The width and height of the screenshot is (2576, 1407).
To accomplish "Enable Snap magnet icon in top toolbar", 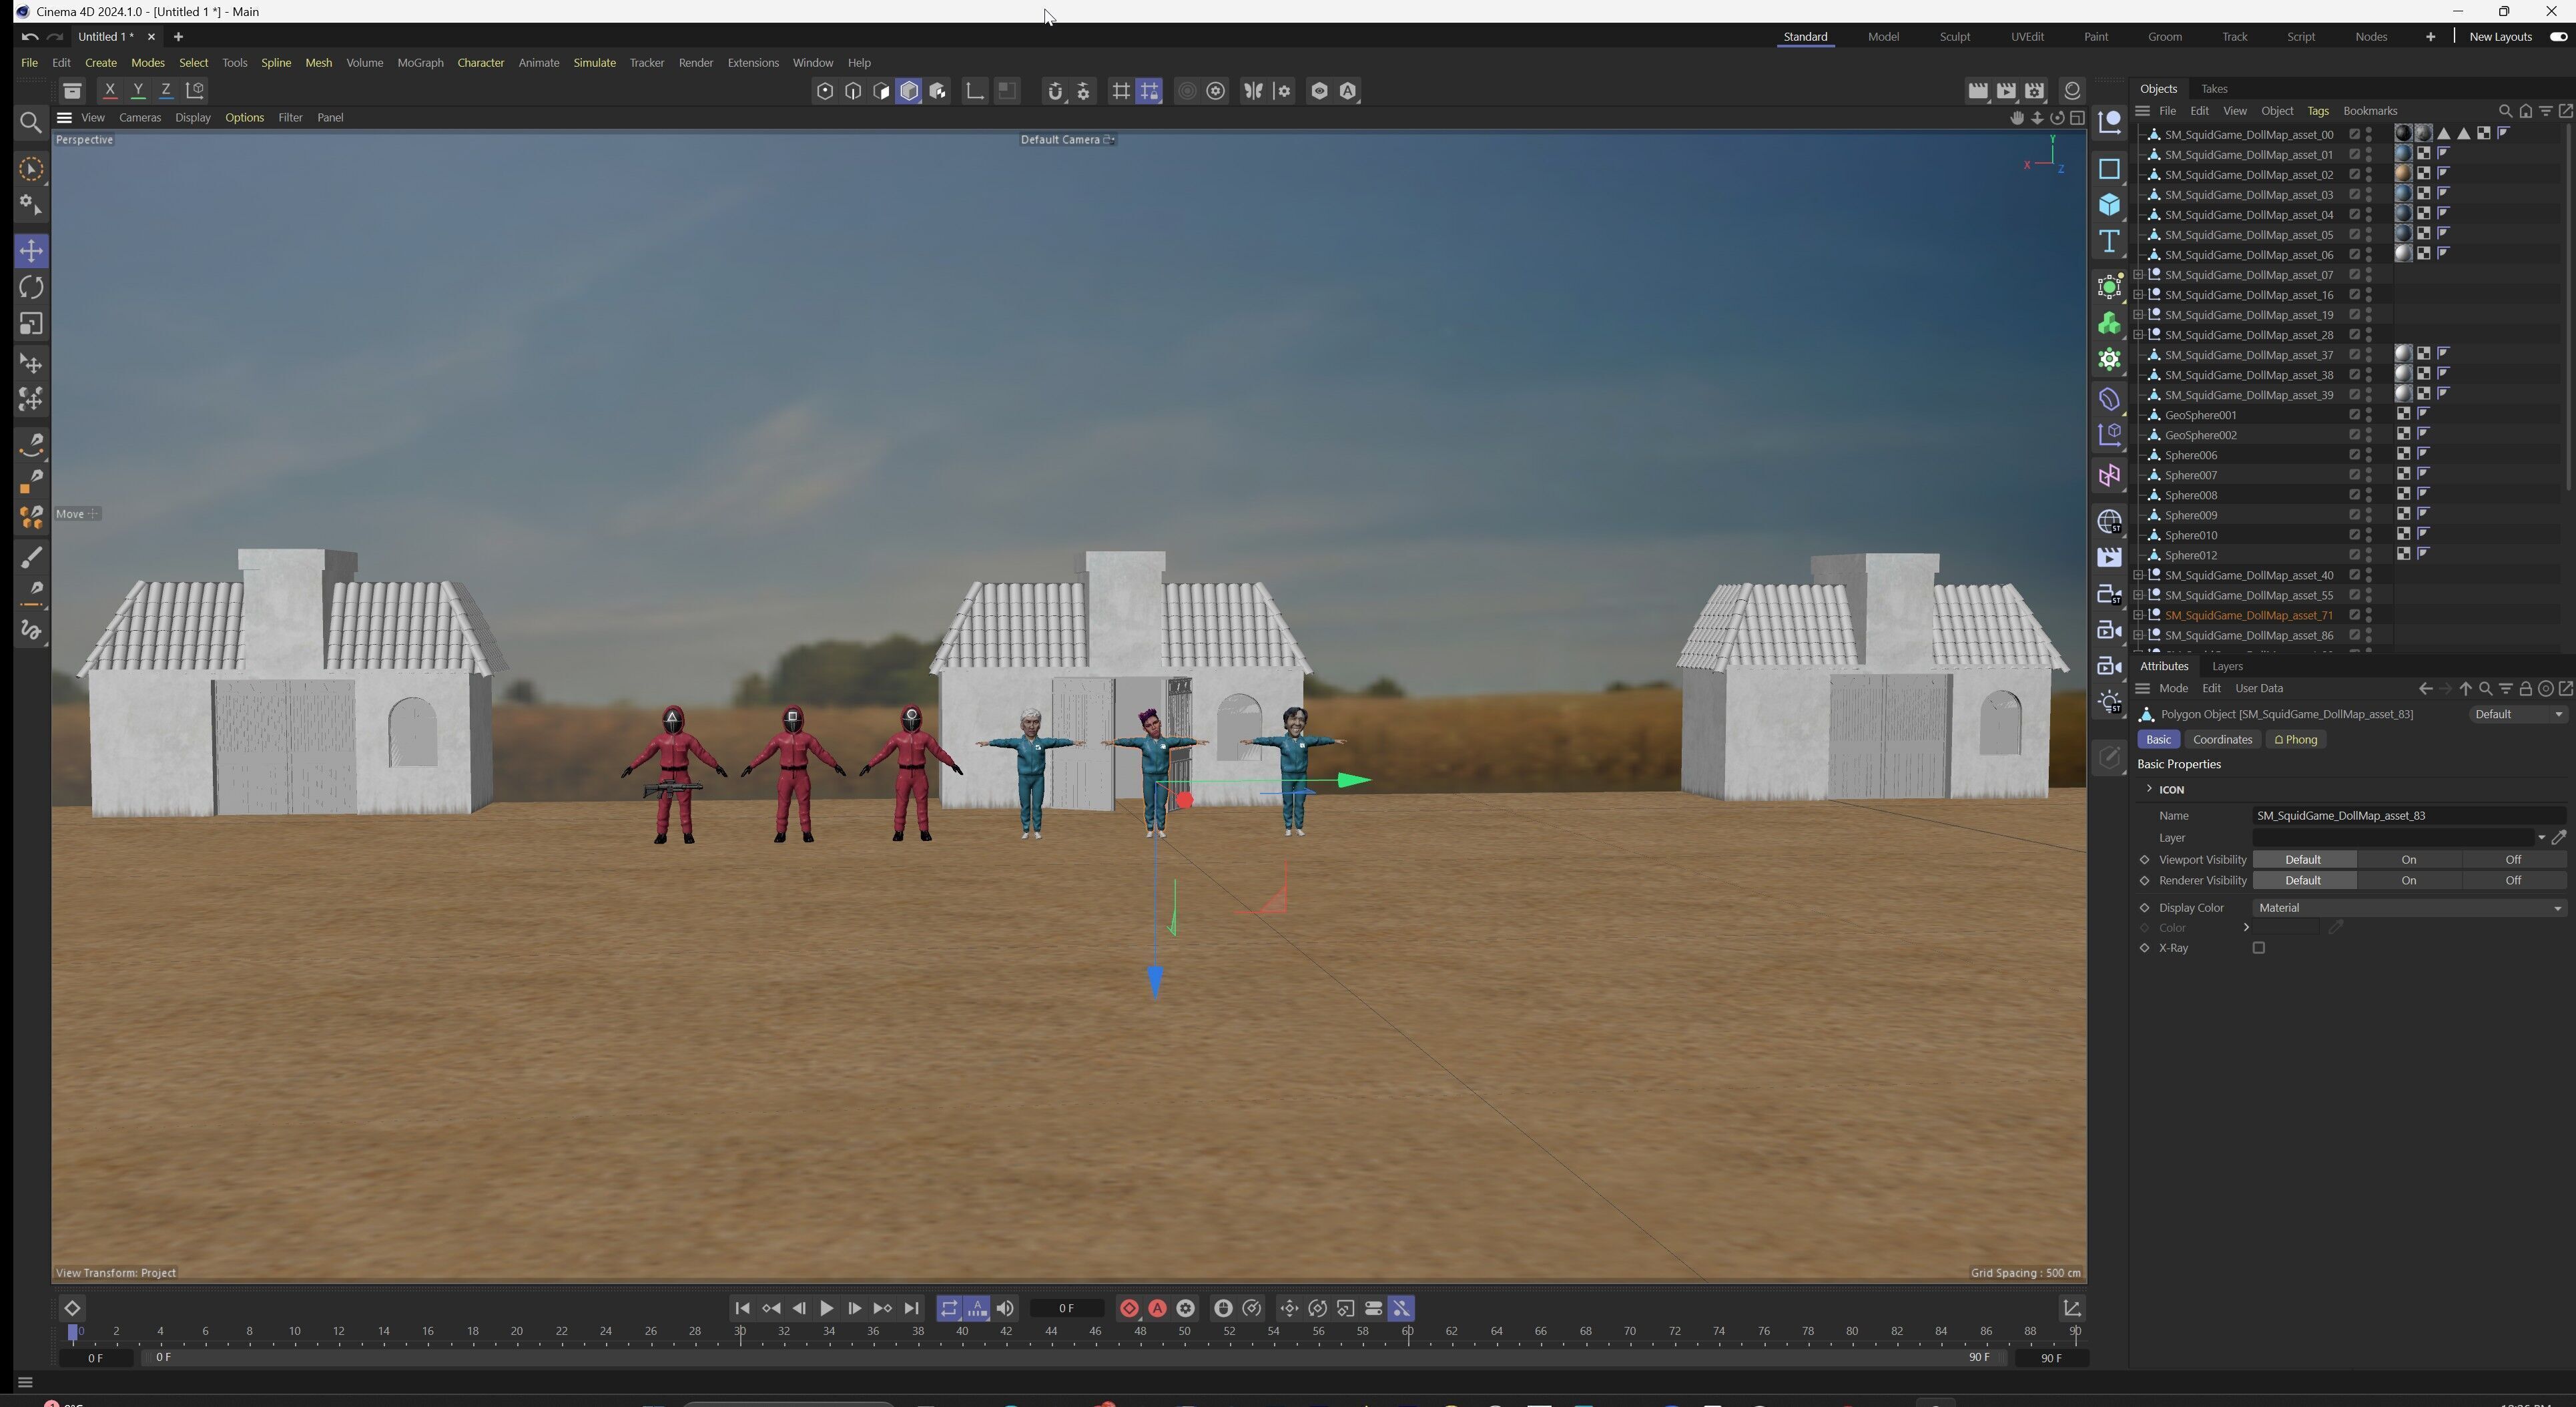I will 1054,91.
